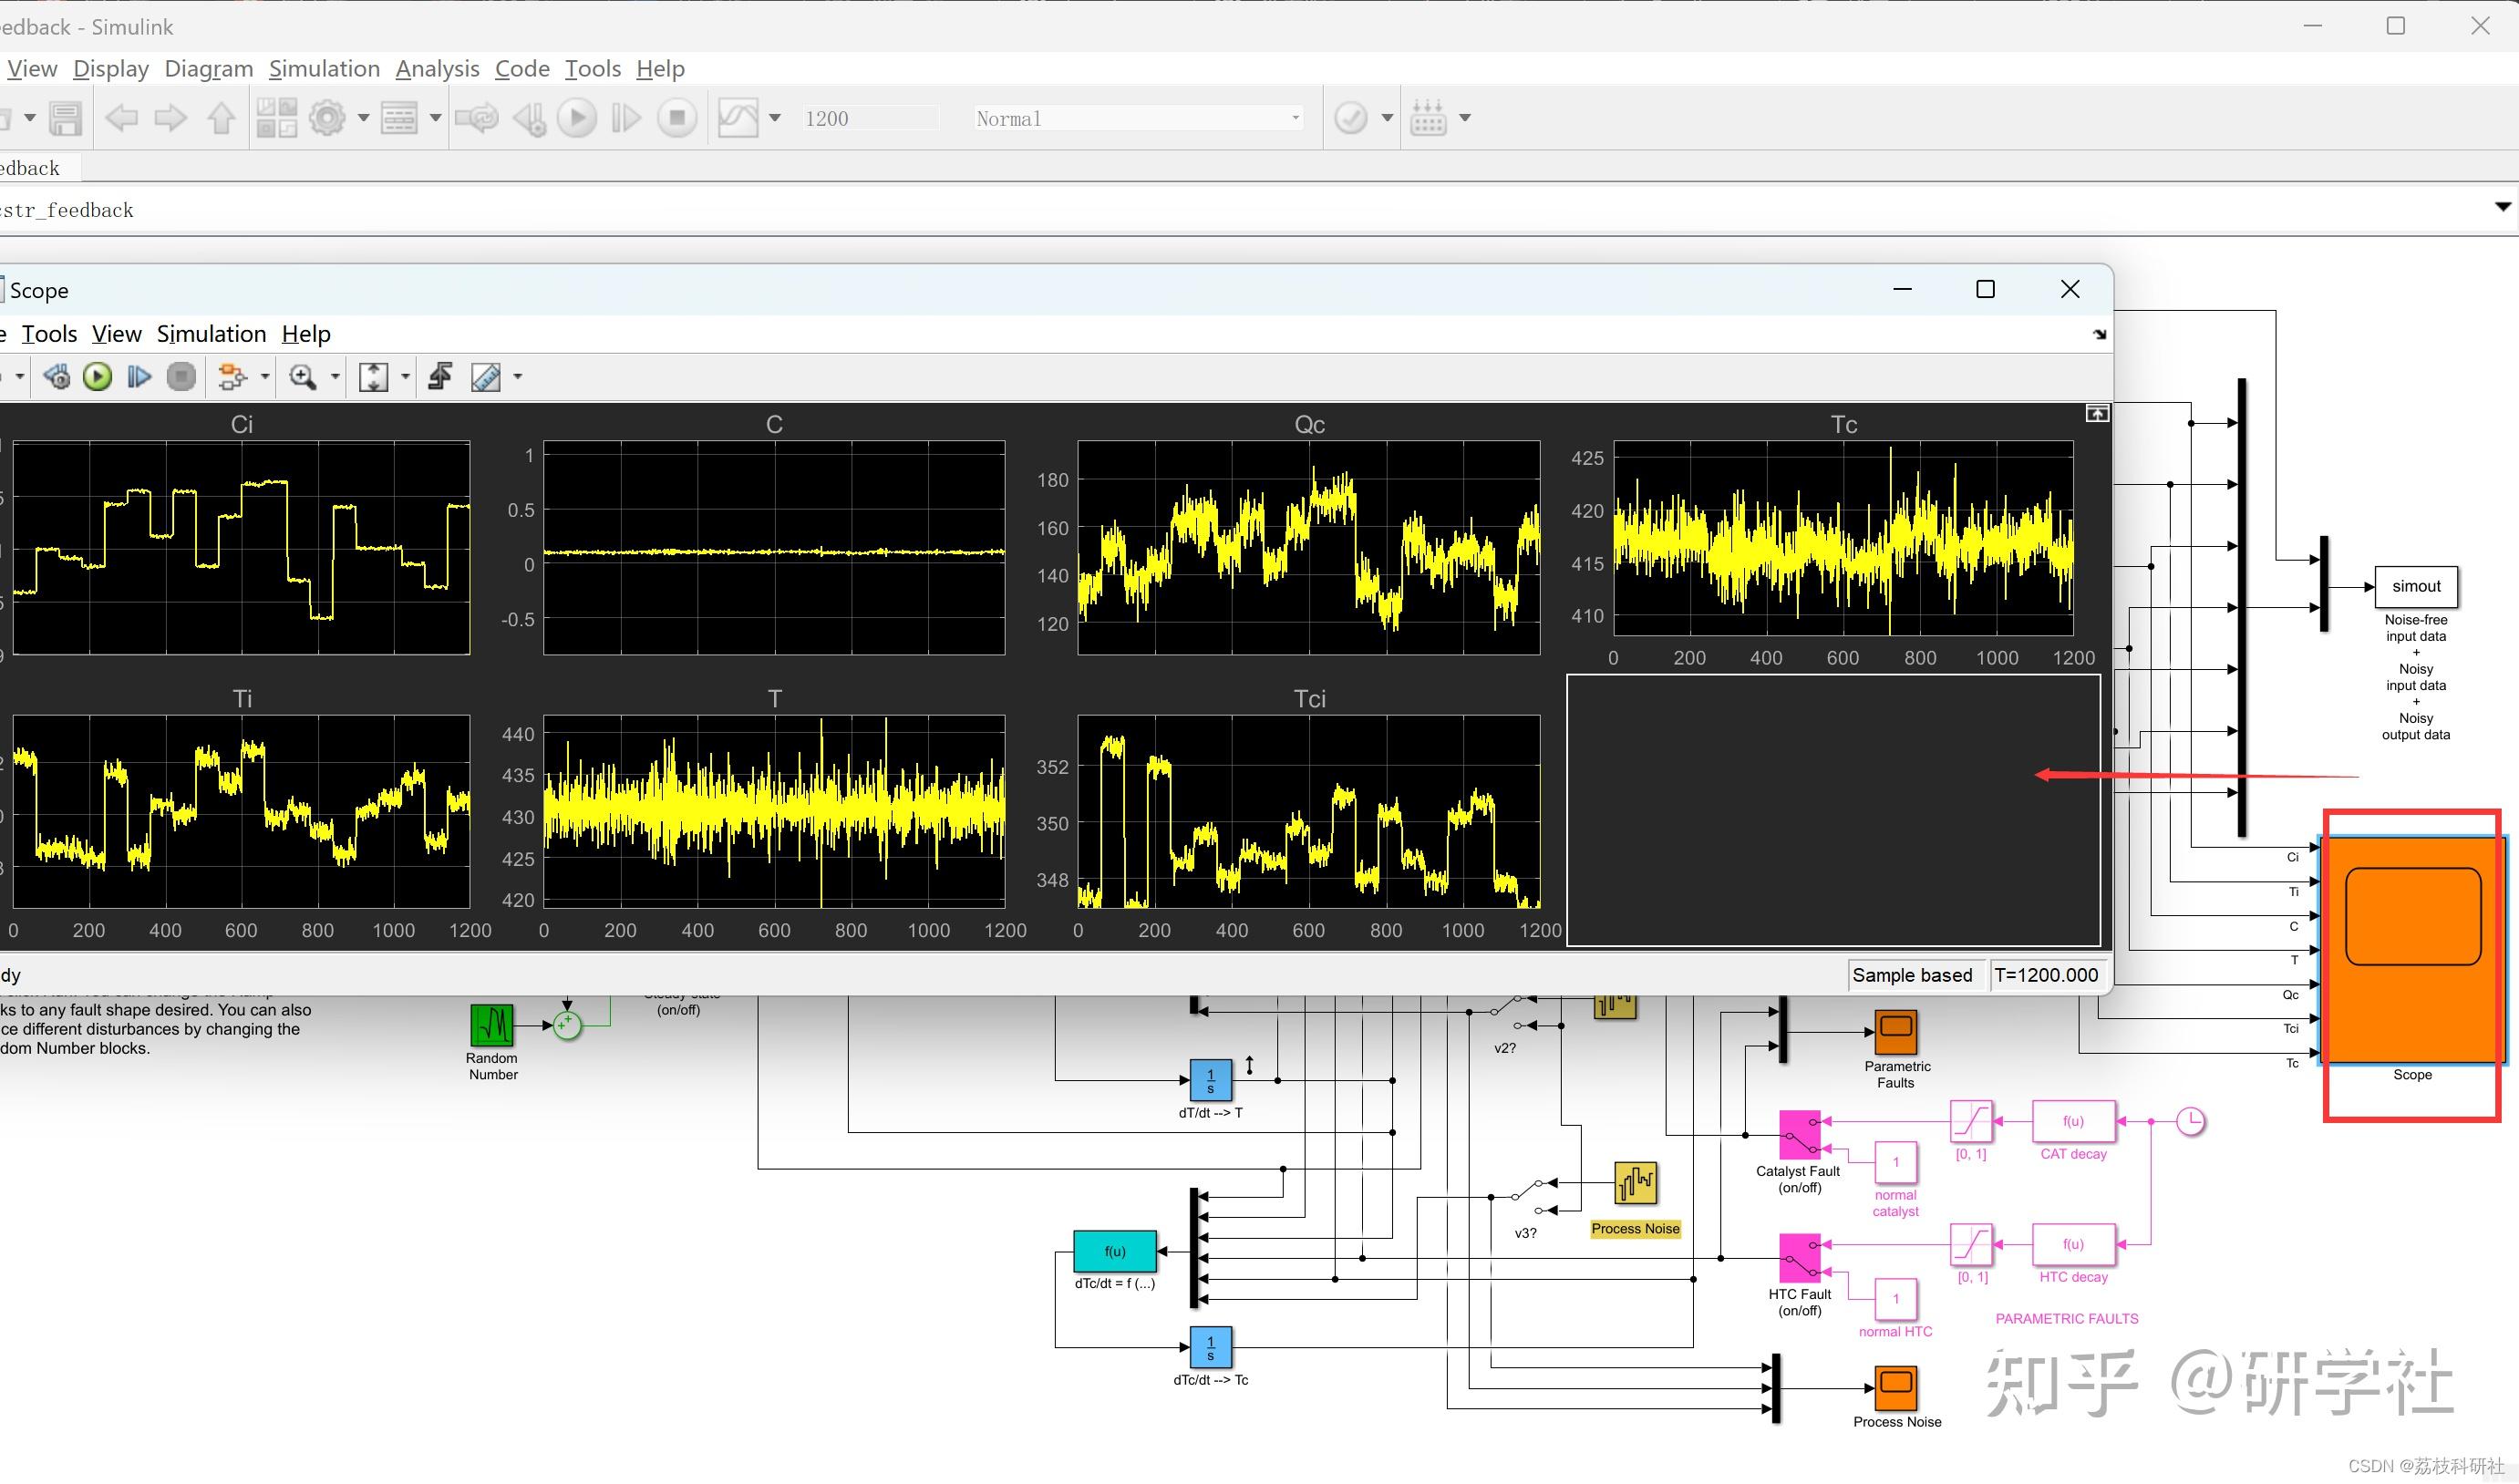Click the Sample based status button

coord(1913,974)
